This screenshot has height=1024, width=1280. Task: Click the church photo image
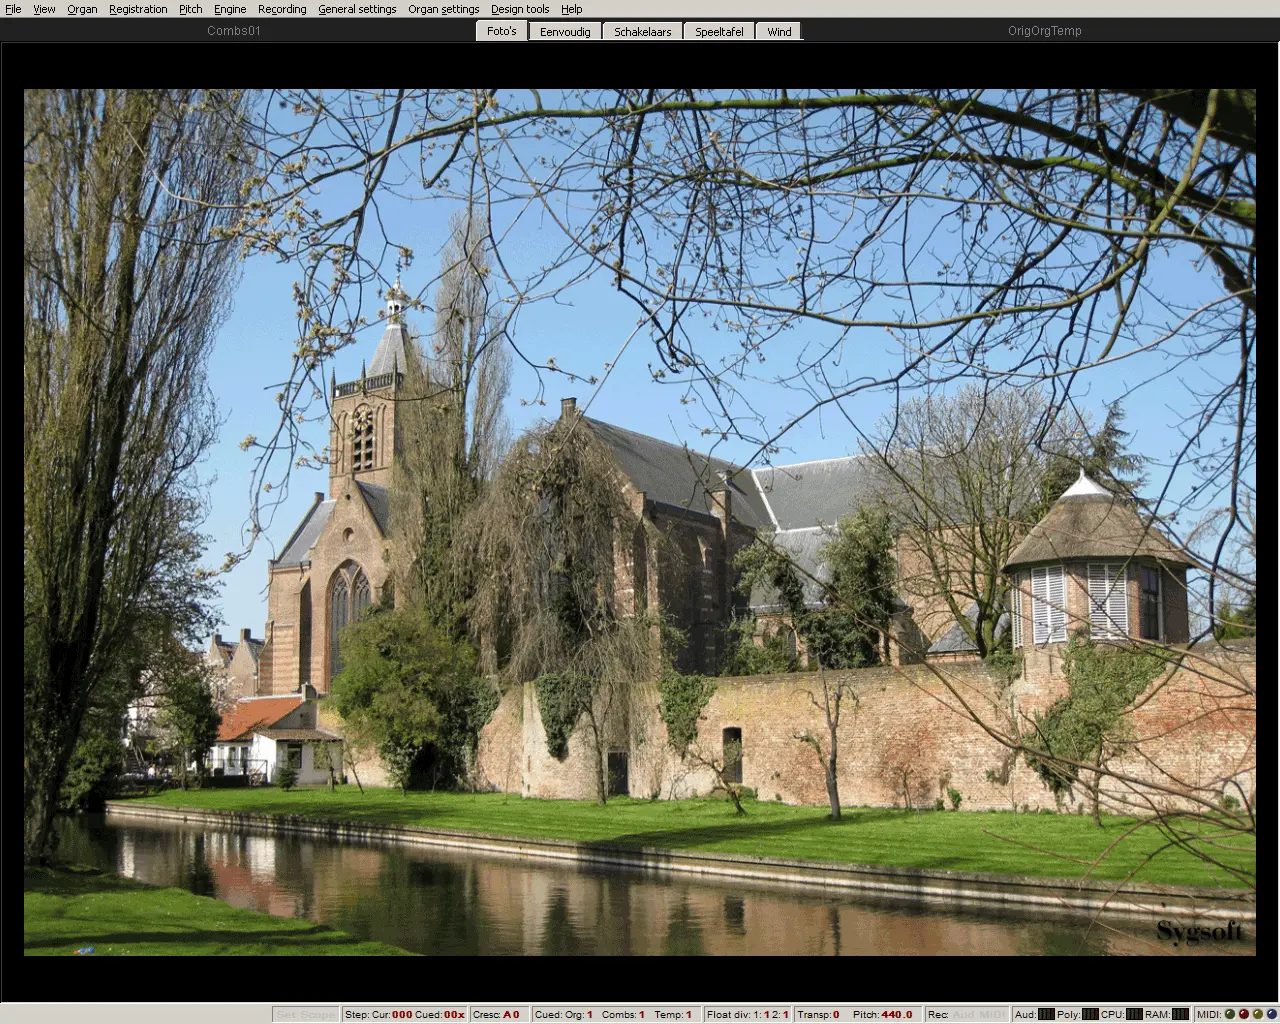(x=640, y=522)
